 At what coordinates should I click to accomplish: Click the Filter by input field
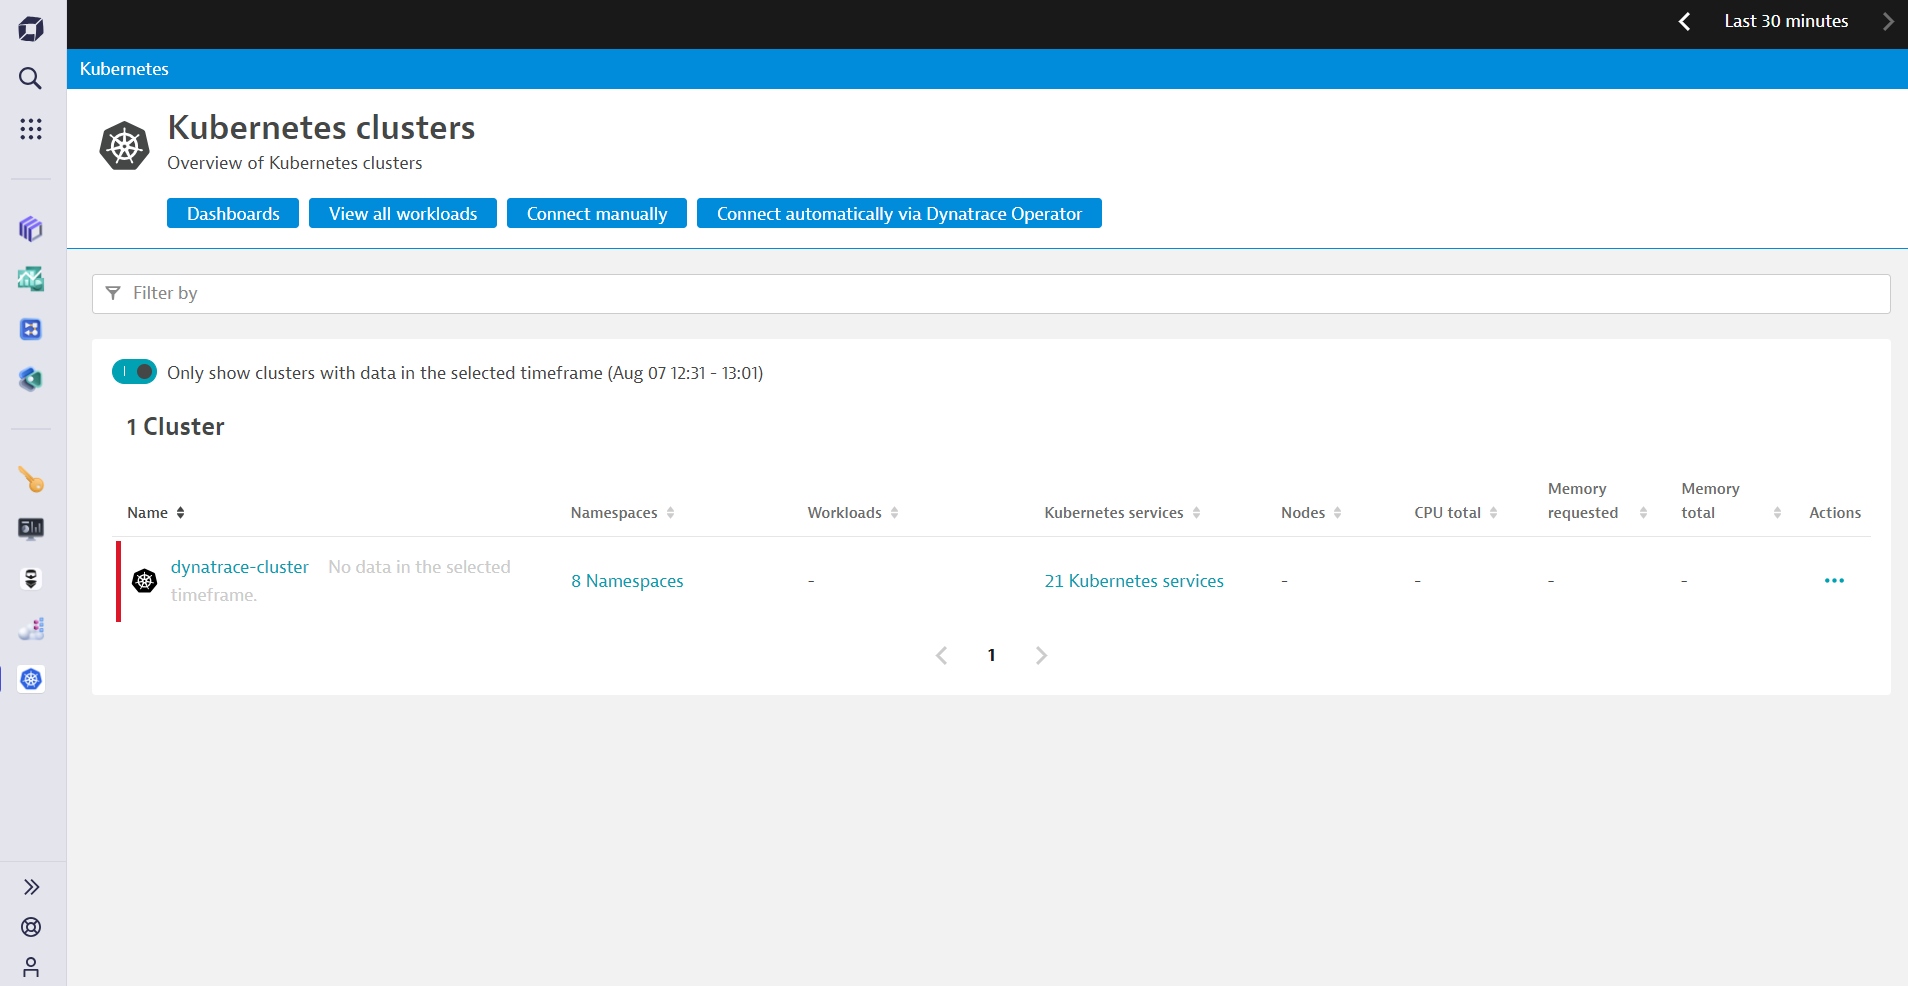click(x=991, y=294)
